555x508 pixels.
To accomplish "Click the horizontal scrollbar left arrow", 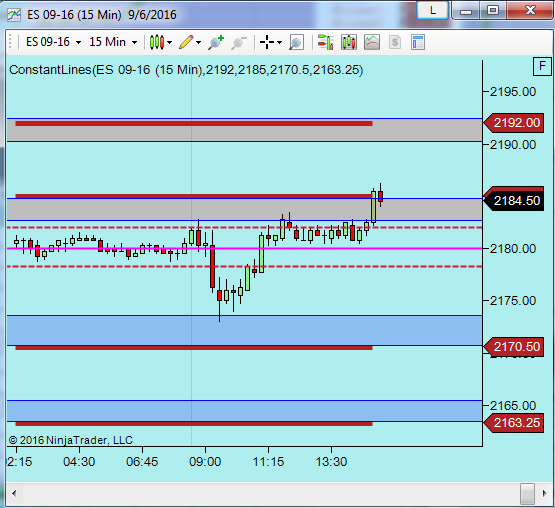I will point(14,493).
